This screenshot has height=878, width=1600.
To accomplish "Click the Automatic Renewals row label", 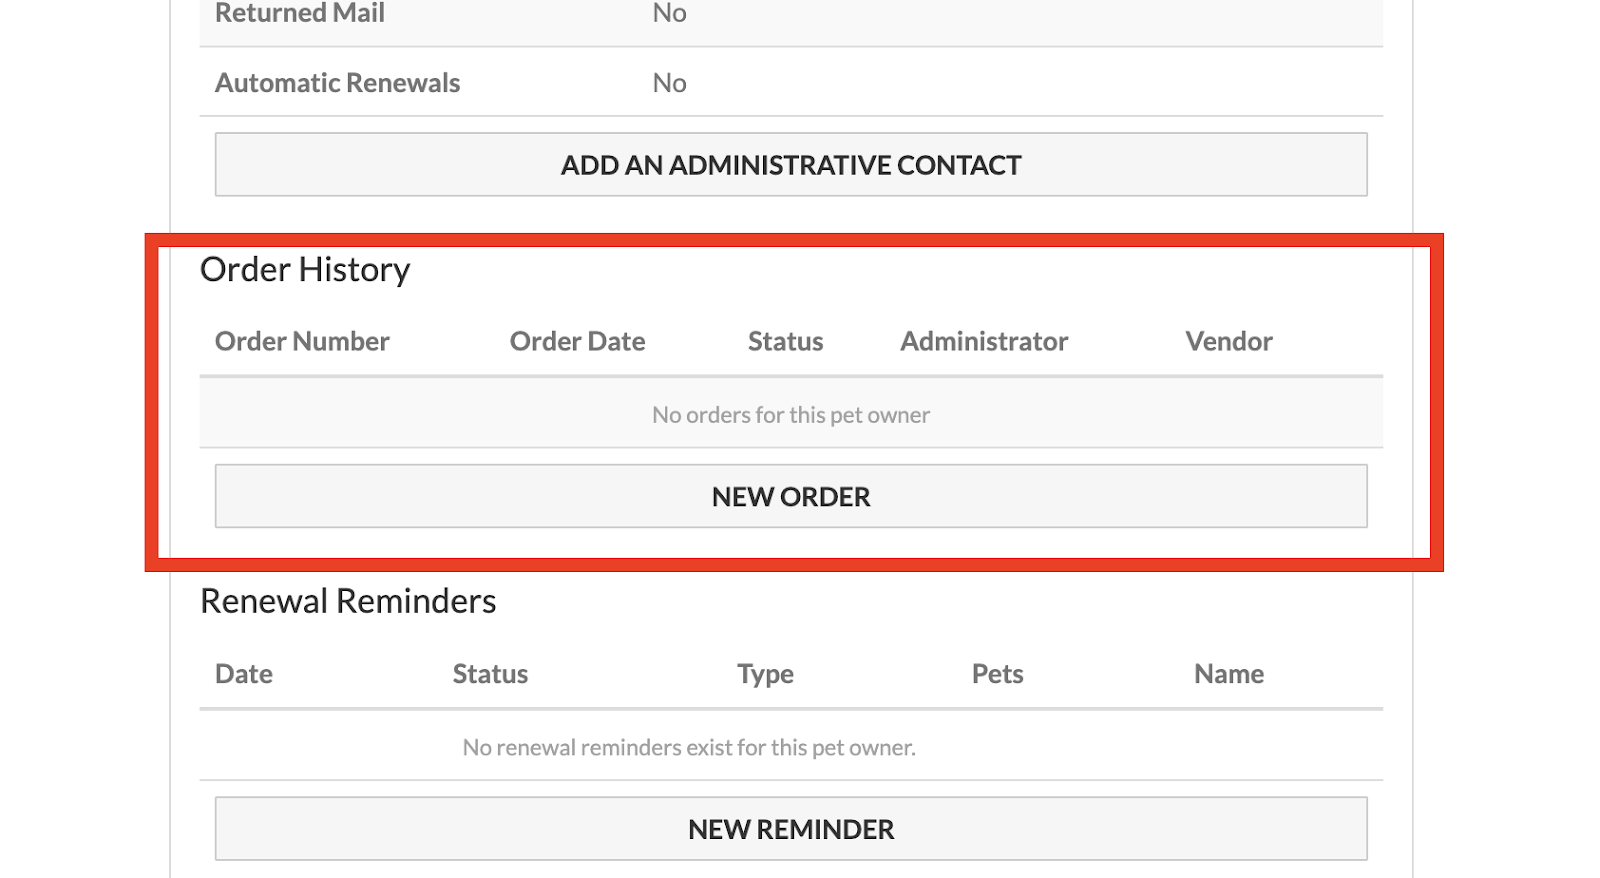I will (337, 83).
